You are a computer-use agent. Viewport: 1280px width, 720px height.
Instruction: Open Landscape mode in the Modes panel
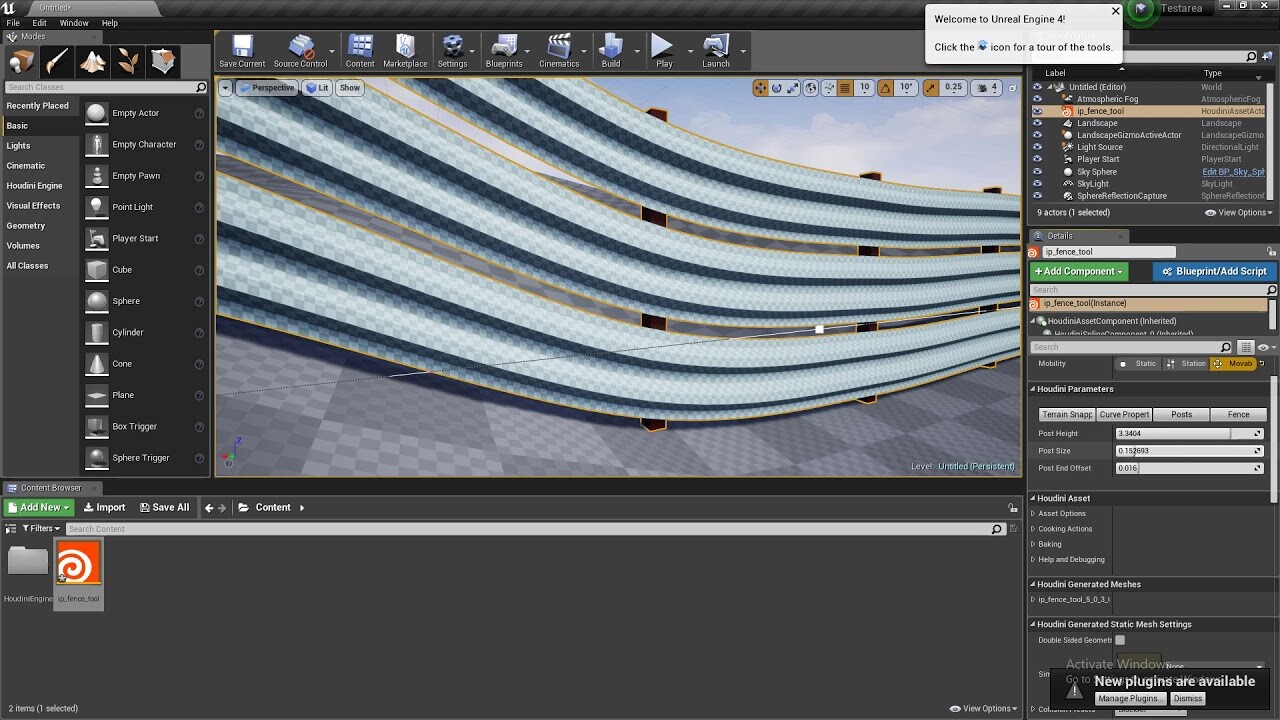pos(93,61)
